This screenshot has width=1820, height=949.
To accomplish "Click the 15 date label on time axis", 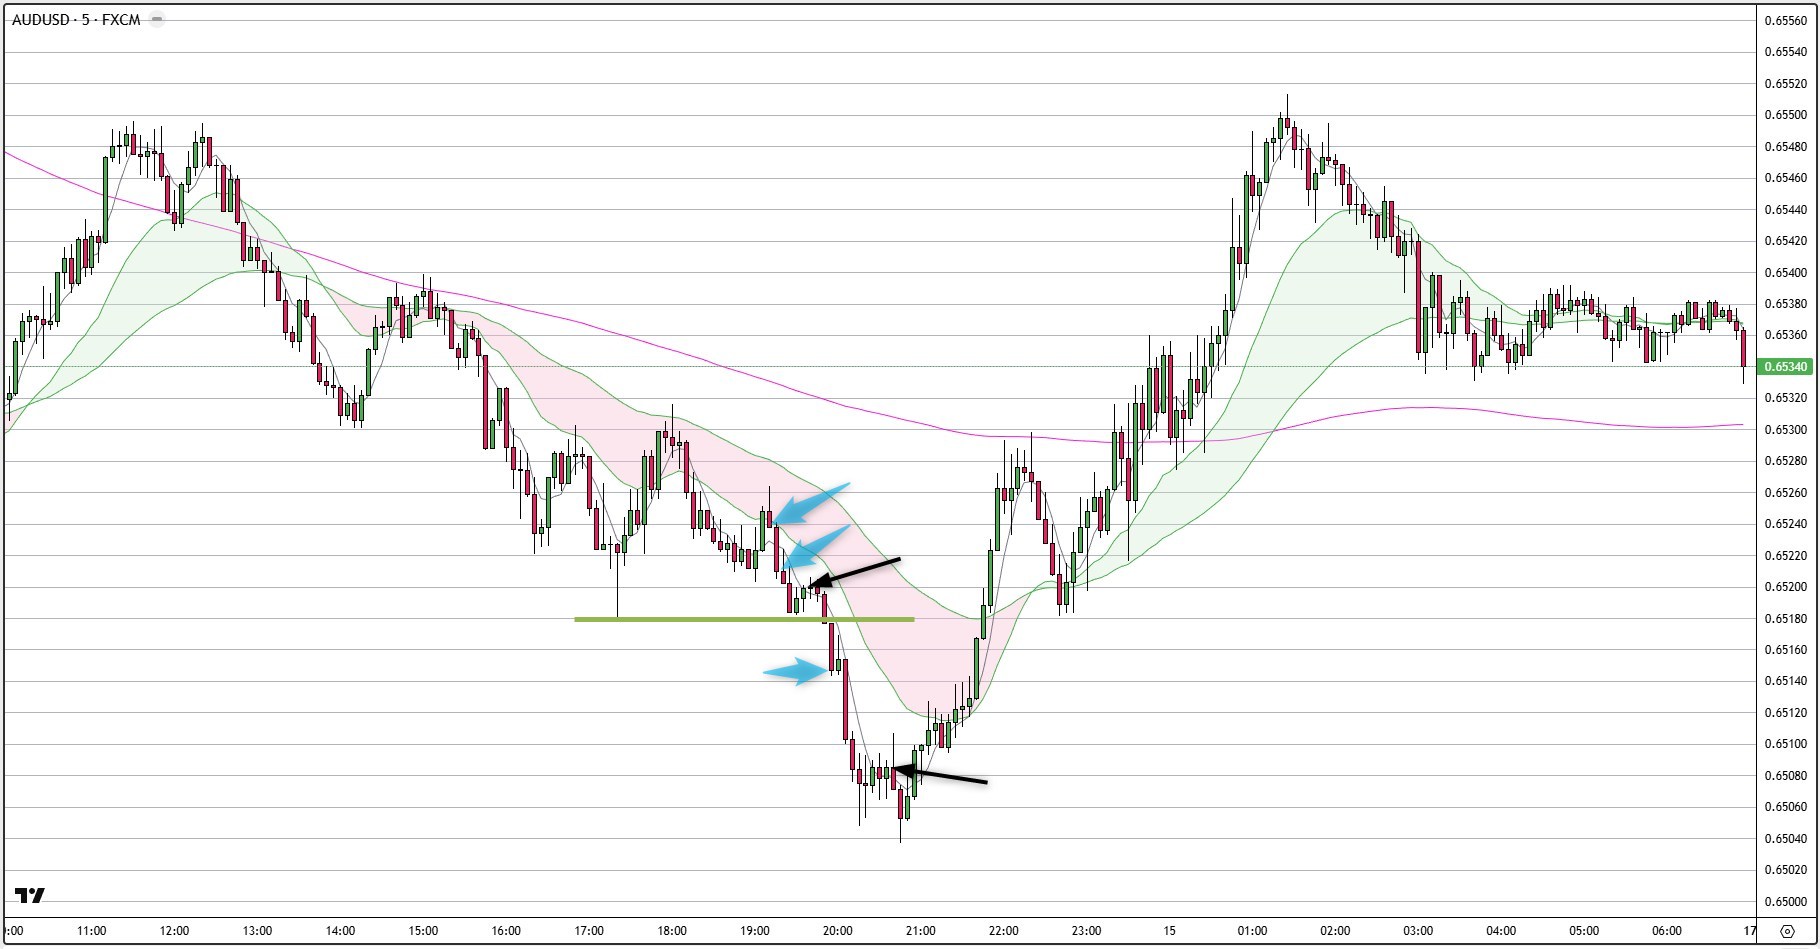I will pyautogui.click(x=1169, y=931).
